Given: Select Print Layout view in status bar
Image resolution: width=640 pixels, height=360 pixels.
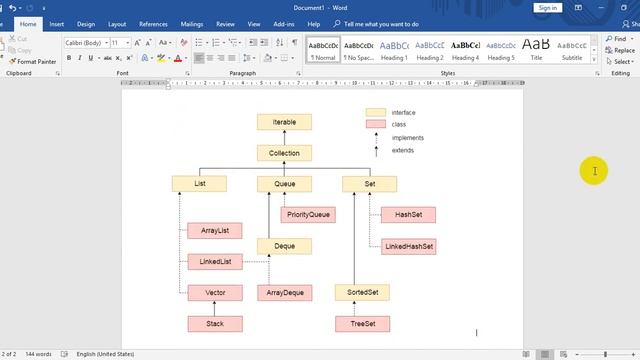Looking at the screenshot, I should (545, 354).
